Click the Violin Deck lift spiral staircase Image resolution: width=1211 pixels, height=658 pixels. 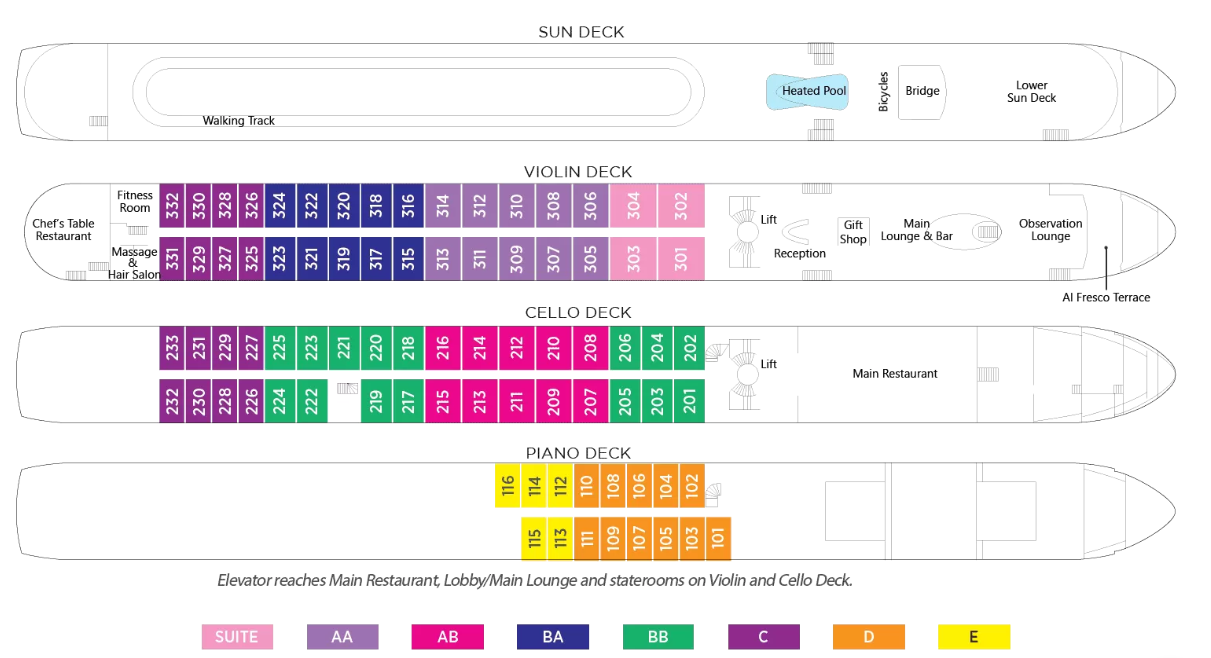[743, 232]
